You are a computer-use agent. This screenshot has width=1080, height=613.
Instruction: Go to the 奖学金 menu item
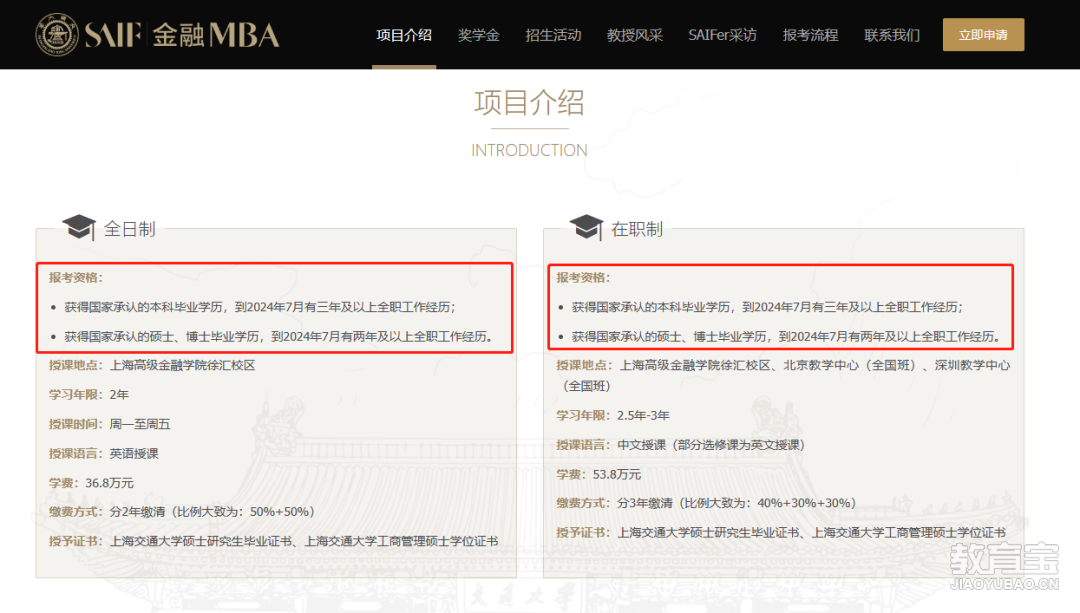pos(479,35)
